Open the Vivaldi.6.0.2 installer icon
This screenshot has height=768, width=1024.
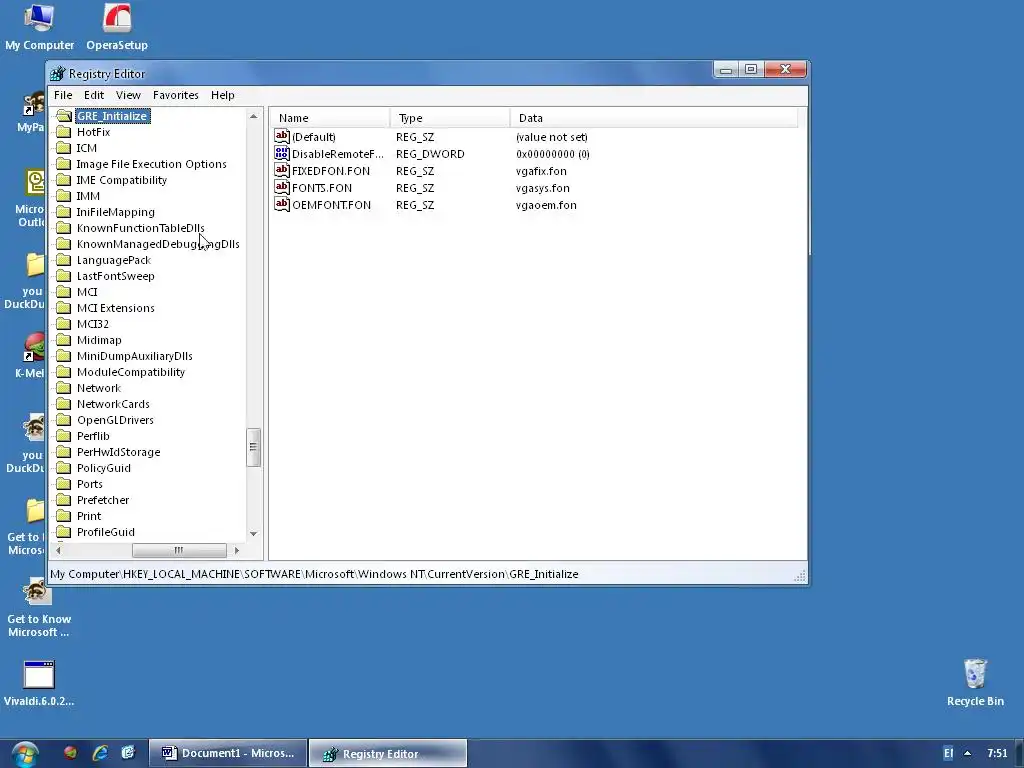39,683
